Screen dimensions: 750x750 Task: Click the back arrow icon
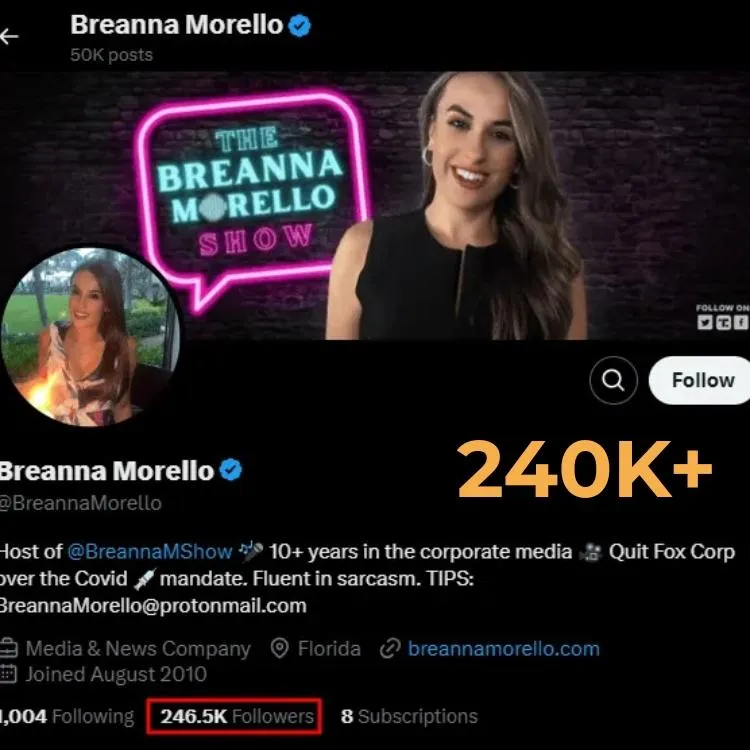[x=9, y=36]
